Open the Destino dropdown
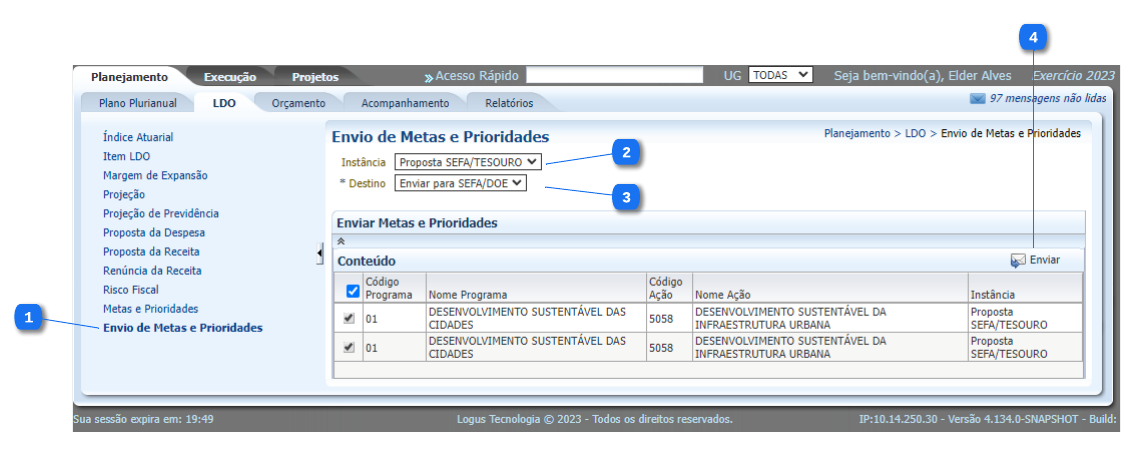The height and width of the screenshot is (451, 1136). [x=460, y=183]
